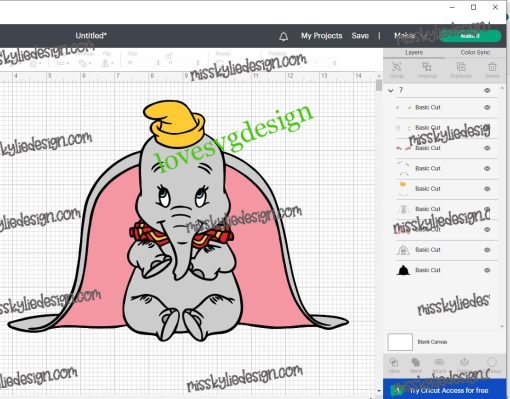Click the Layers panel scroll-down arrow
The height and width of the screenshot is (399, 510).
click(502, 326)
